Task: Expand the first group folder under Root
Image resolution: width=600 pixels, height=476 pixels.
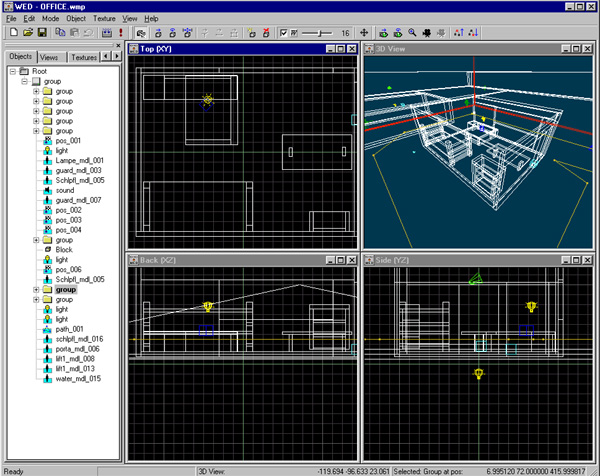Action: tap(36, 91)
